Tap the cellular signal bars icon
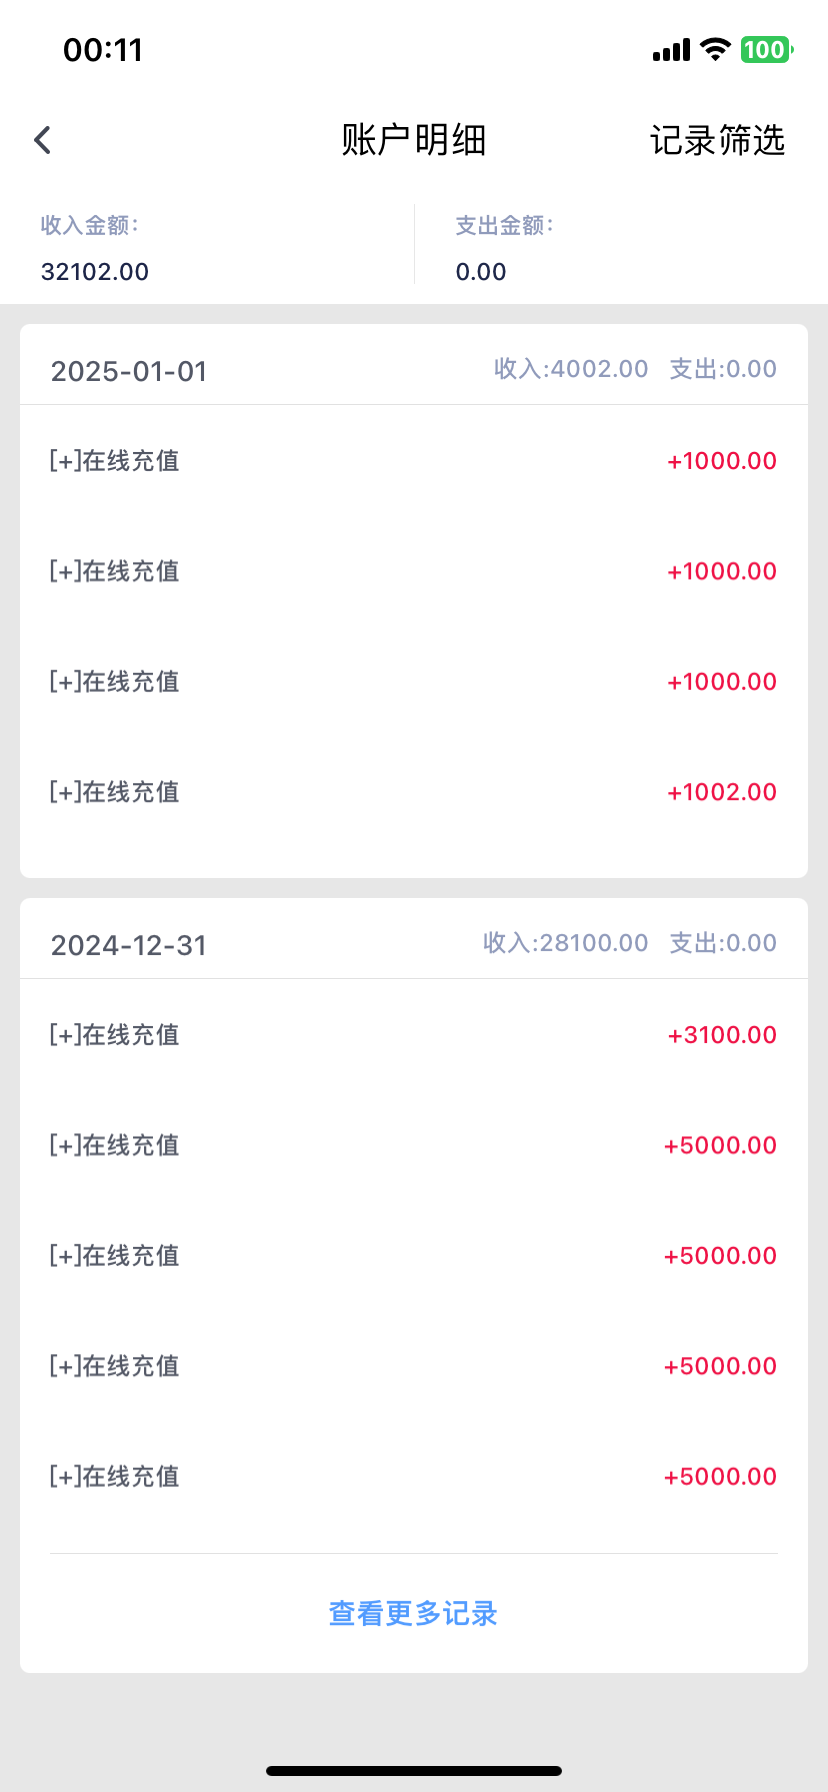The width and height of the screenshot is (828, 1792). pos(671,50)
